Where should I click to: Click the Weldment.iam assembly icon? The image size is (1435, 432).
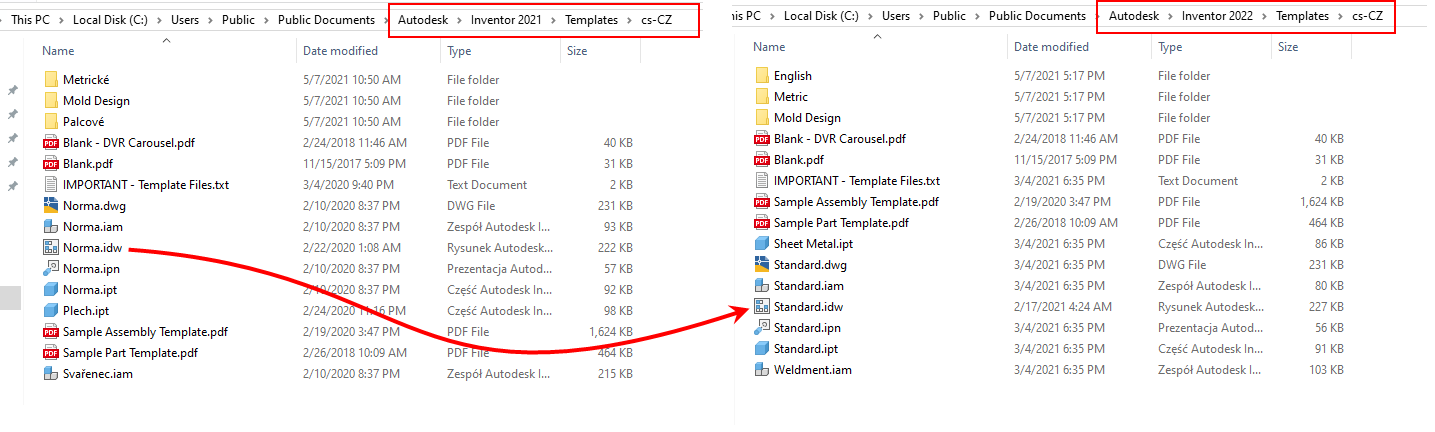point(762,370)
